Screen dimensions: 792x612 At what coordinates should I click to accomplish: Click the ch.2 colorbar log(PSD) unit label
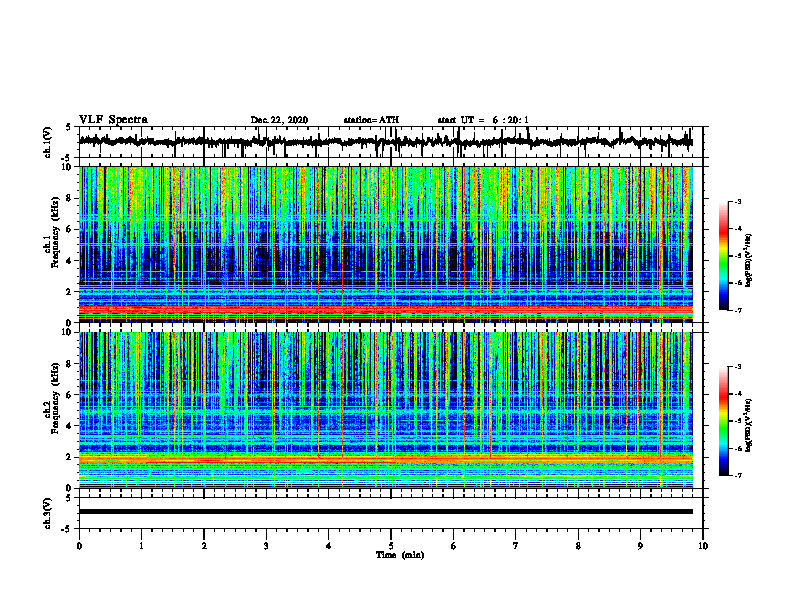[749, 425]
